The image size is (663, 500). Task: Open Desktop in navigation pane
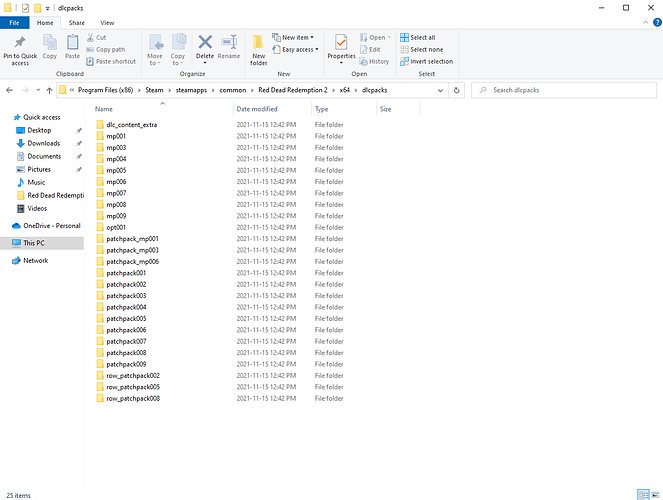click(39, 130)
